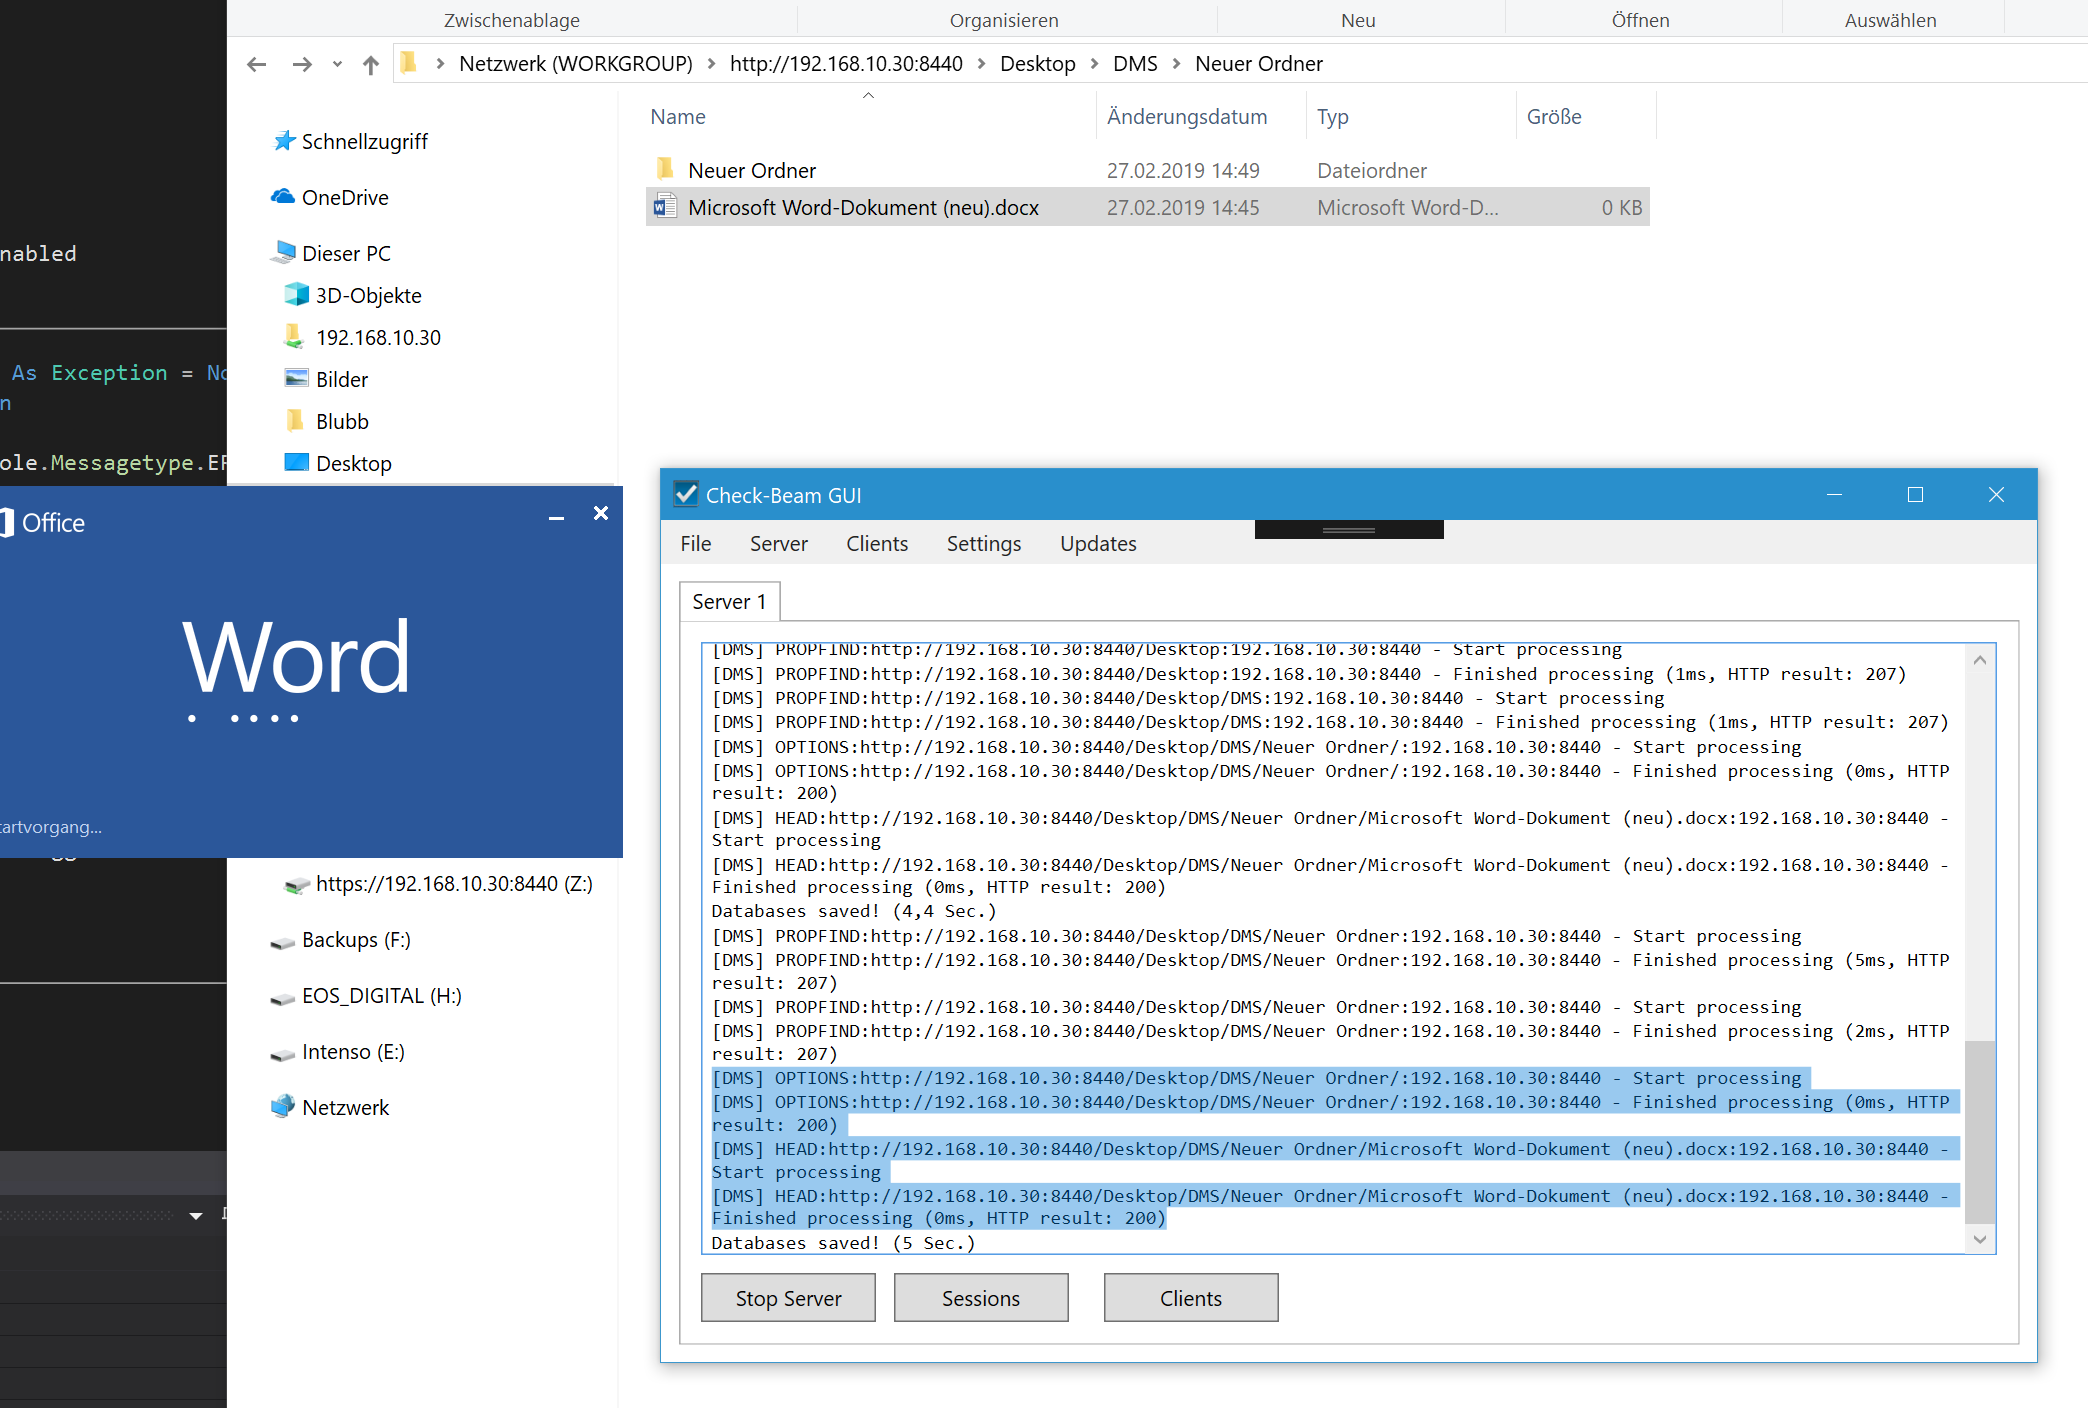Toggle sort direction on the Name column
Image resolution: width=2088 pixels, height=1408 pixels.
click(677, 116)
